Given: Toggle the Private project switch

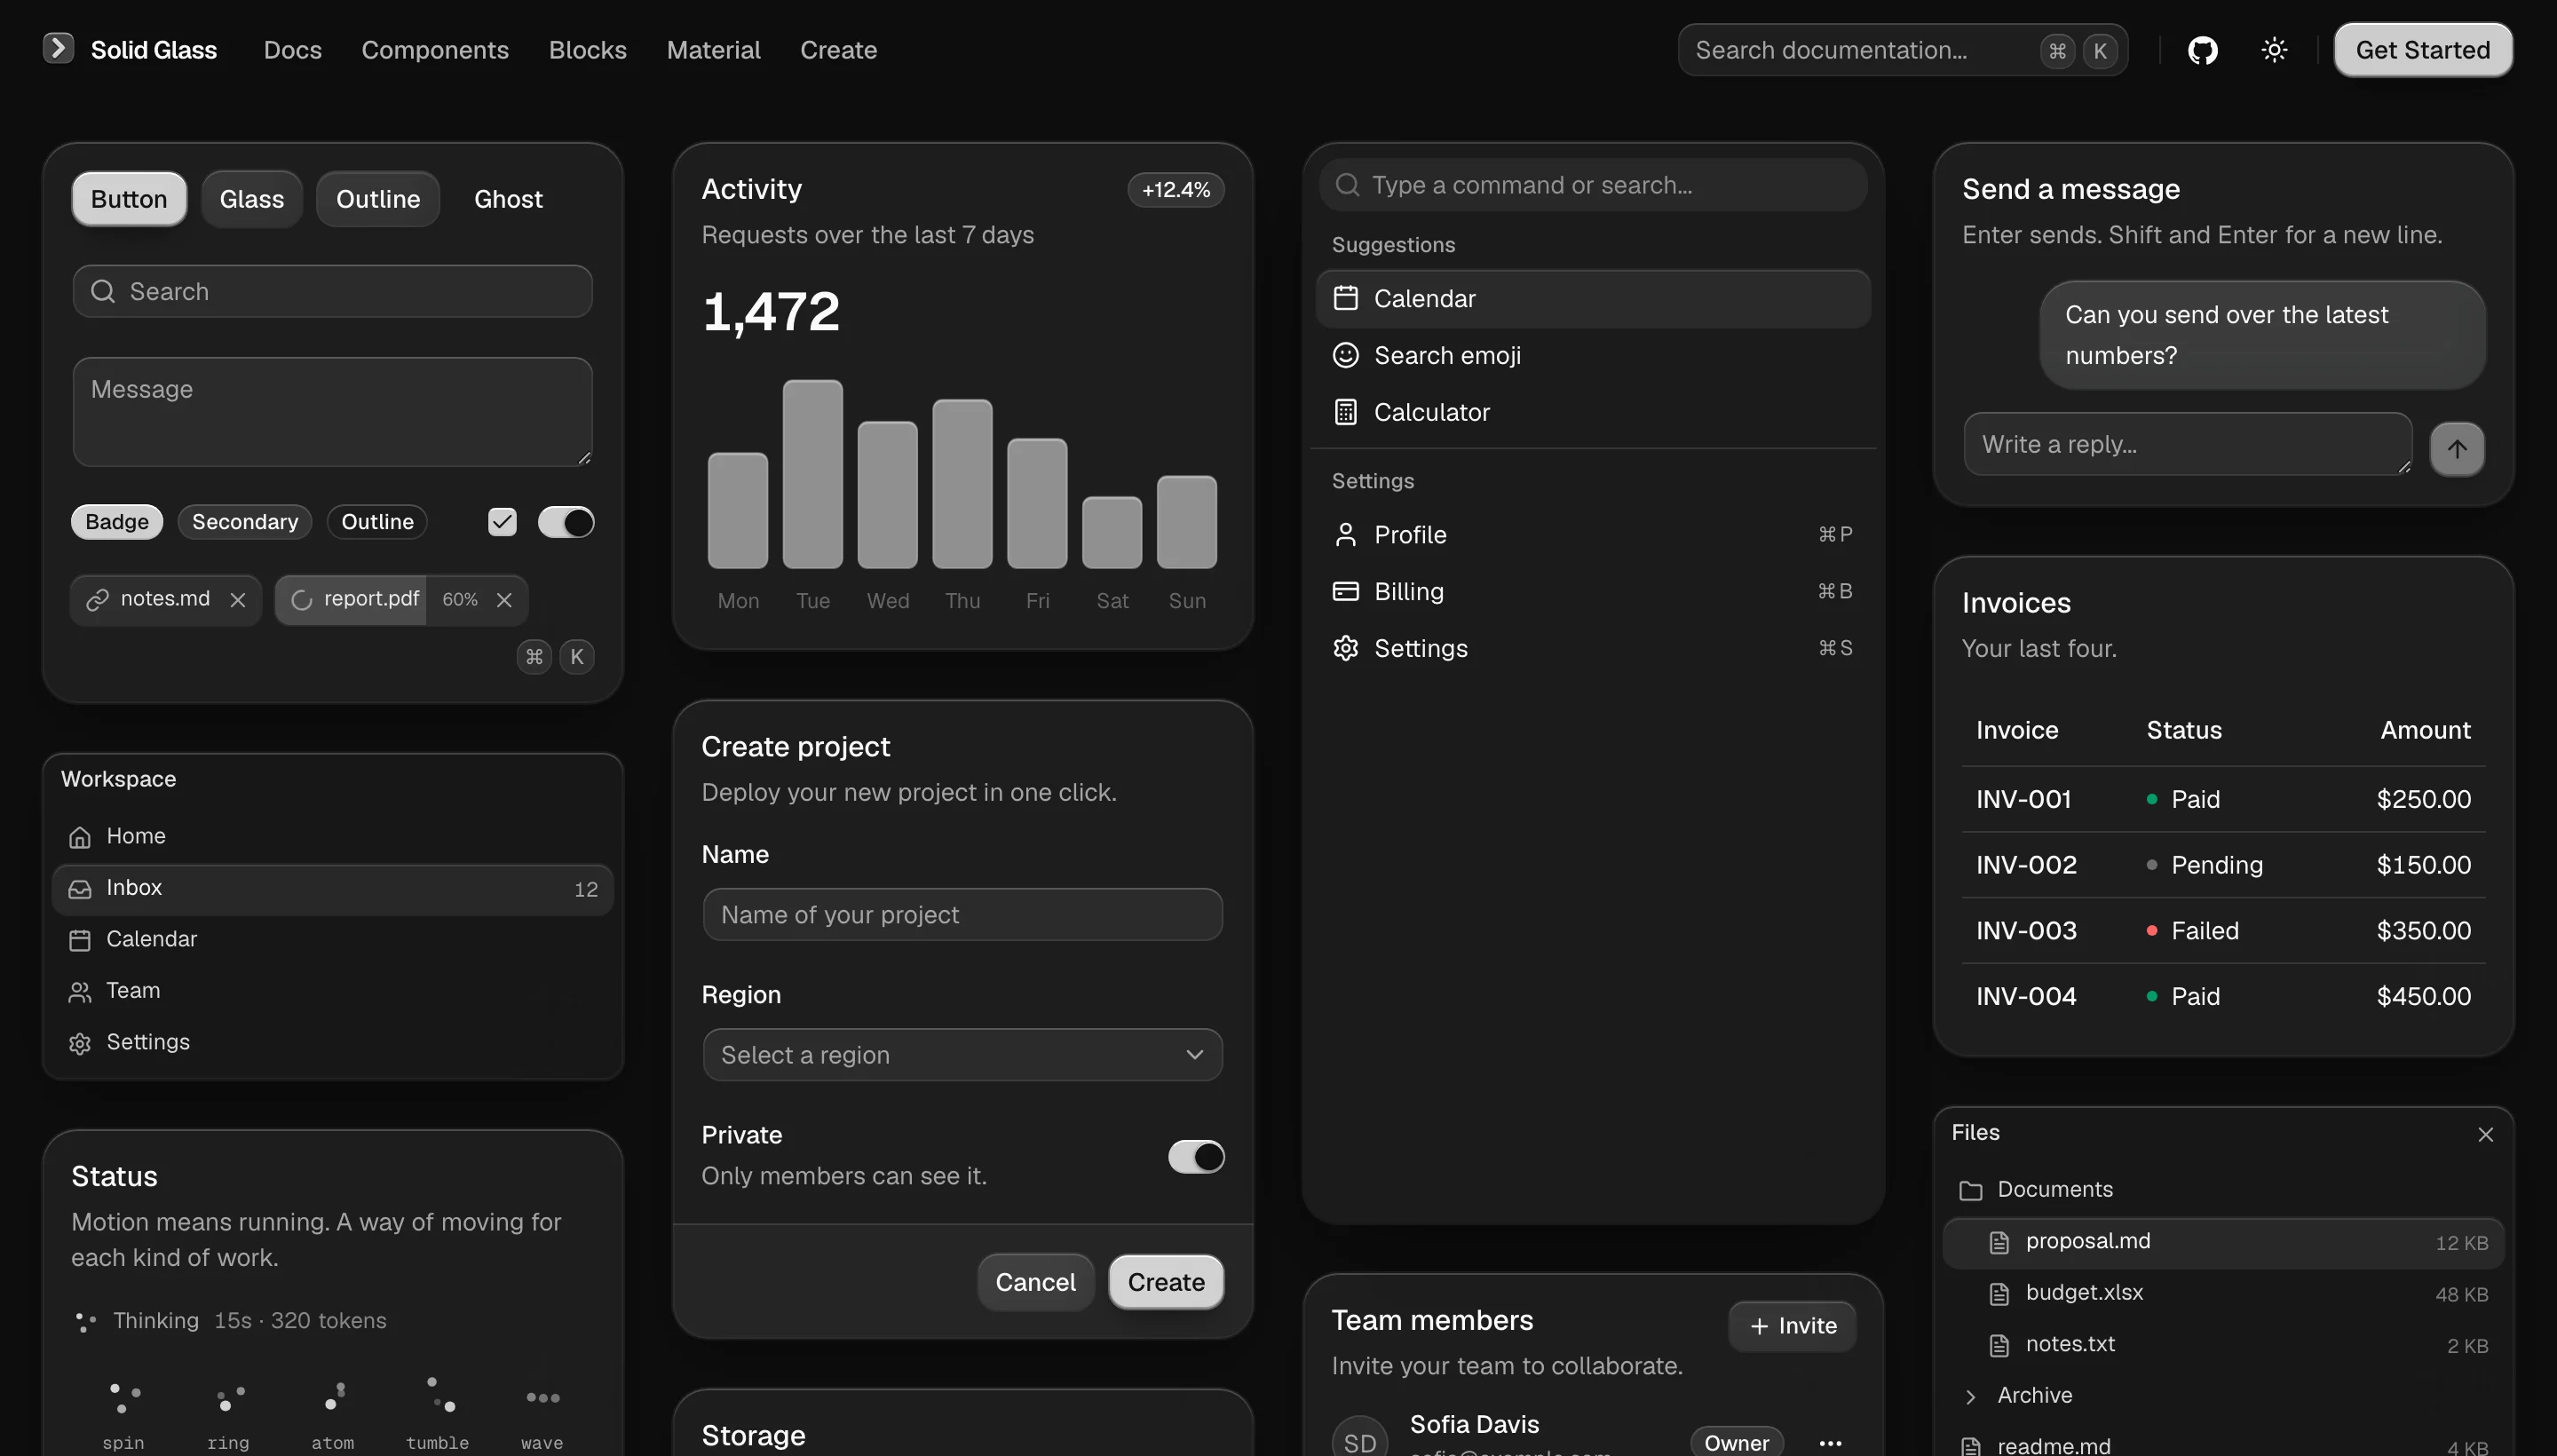Looking at the screenshot, I should (1196, 1157).
